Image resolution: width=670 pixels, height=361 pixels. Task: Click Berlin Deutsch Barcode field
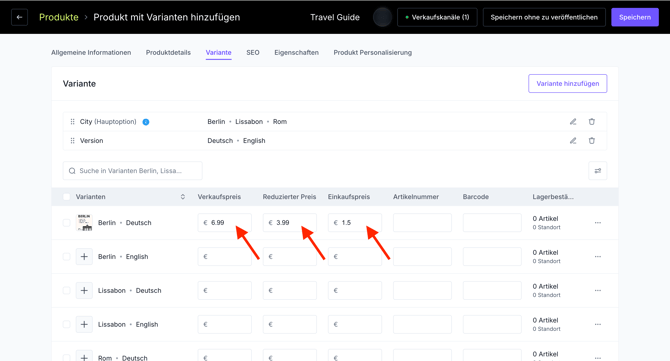(x=492, y=223)
